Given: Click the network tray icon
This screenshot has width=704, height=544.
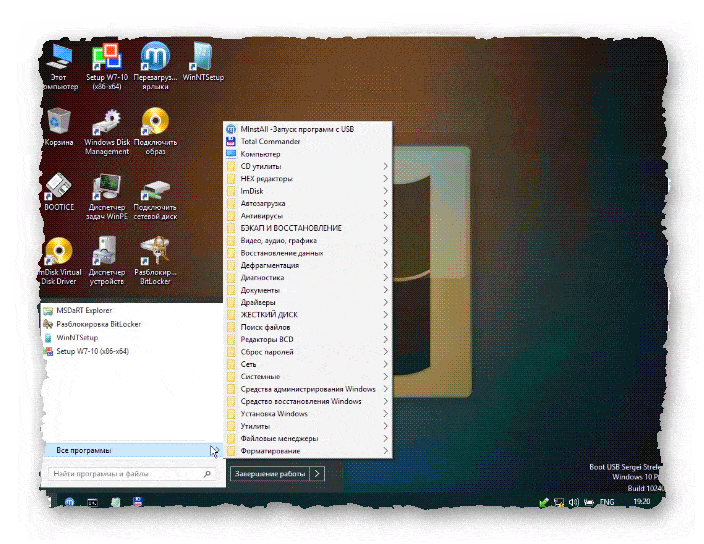Looking at the screenshot, I should coord(559,502).
